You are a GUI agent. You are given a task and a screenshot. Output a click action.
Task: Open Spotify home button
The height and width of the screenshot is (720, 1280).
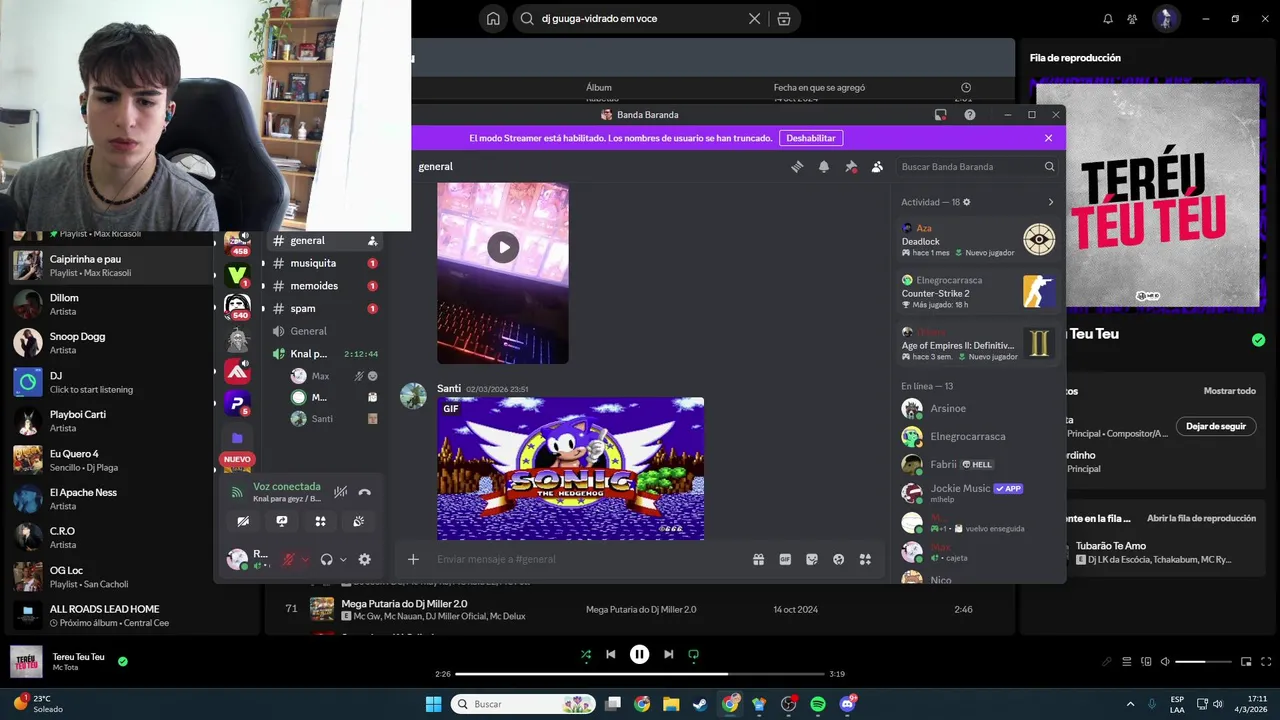(493, 18)
